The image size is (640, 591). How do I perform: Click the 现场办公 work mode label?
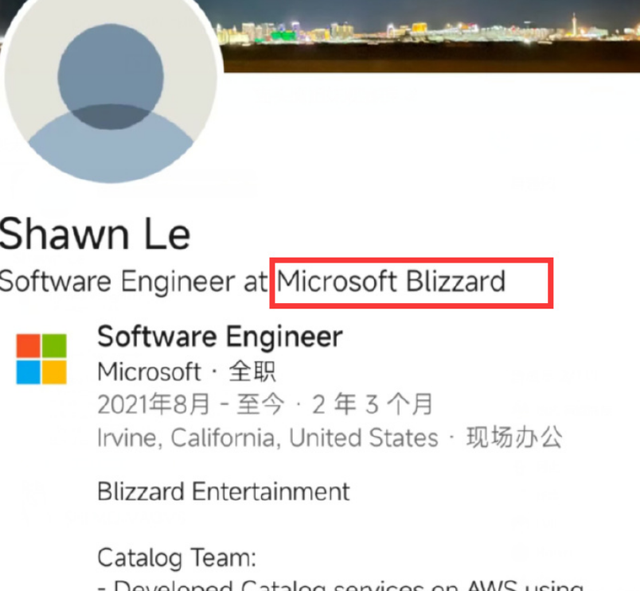[514, 437]
